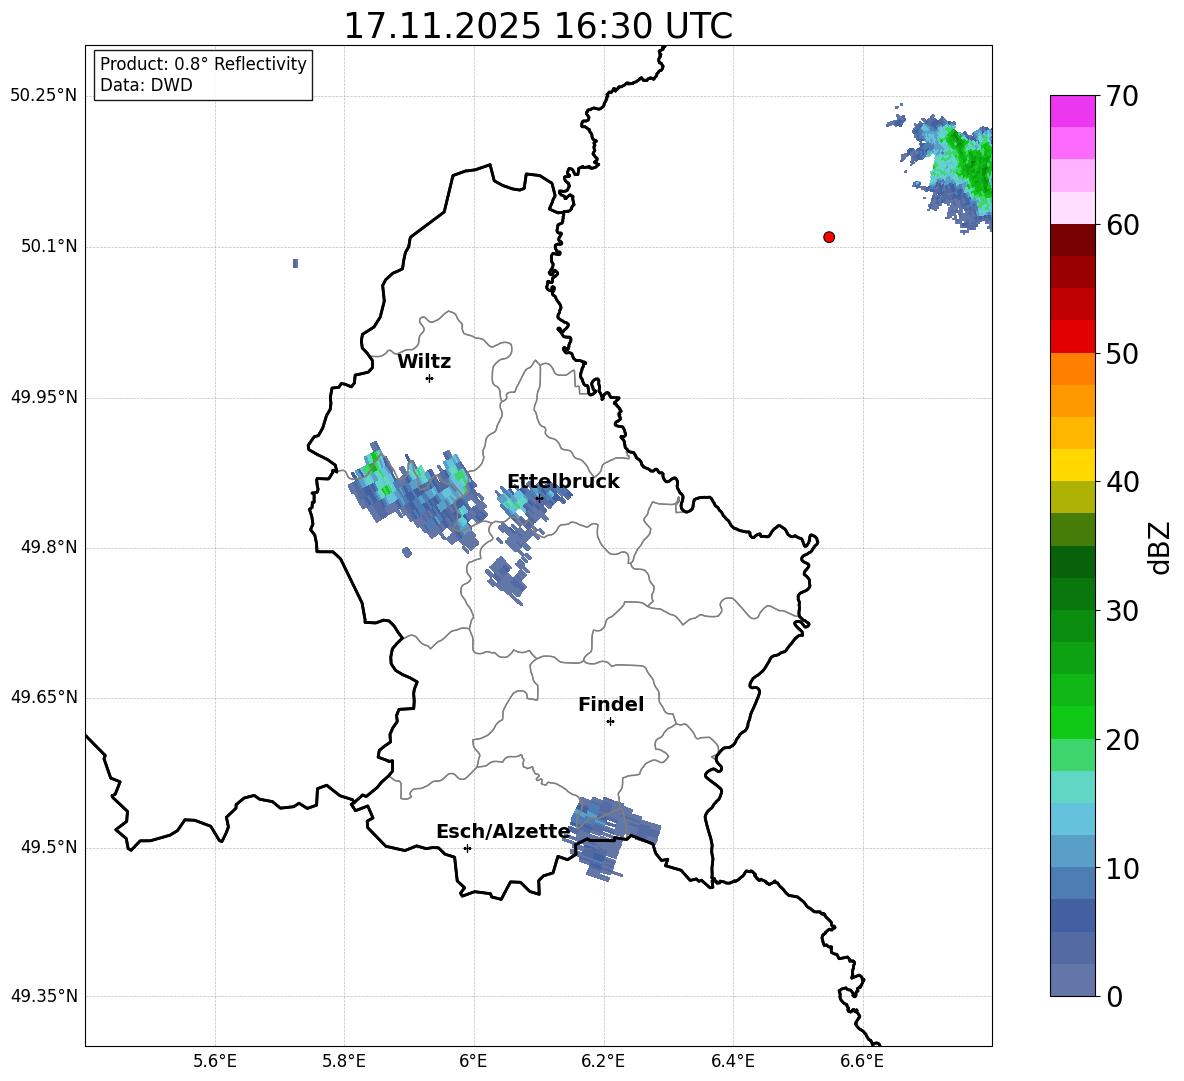Click the Esch/Alzette cross marker
1184x1081 pixels.
tap(467, 848)
